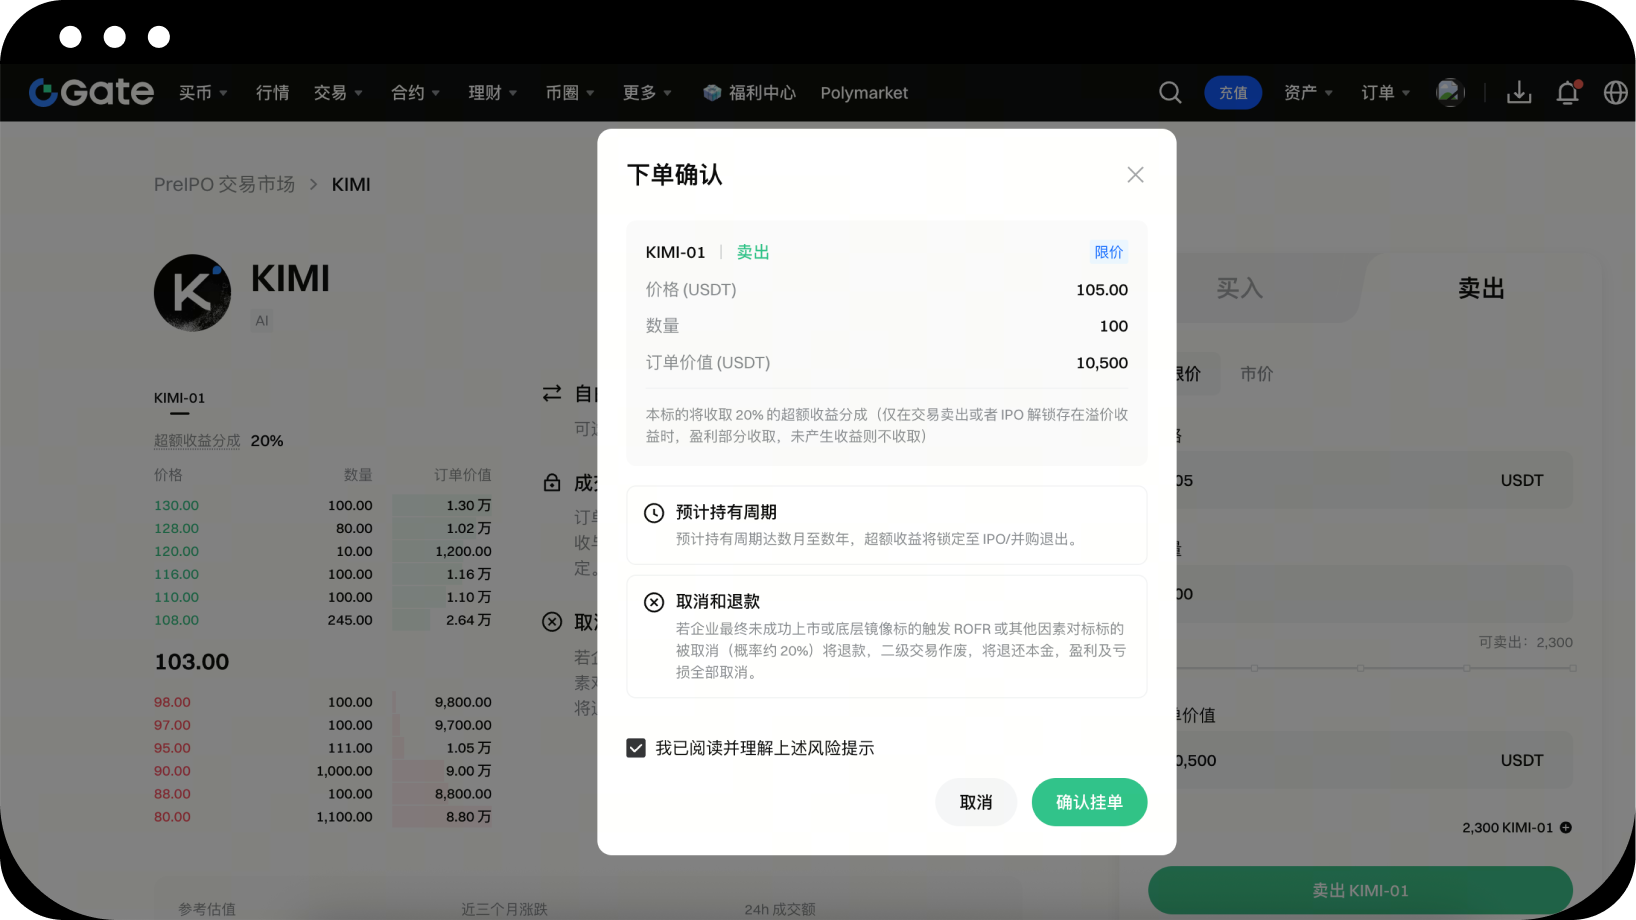Image resolution: width=1636 pixels, height=920 pixels.
Task: Select the 98.00 bid price row
Action: click(322, 703)
